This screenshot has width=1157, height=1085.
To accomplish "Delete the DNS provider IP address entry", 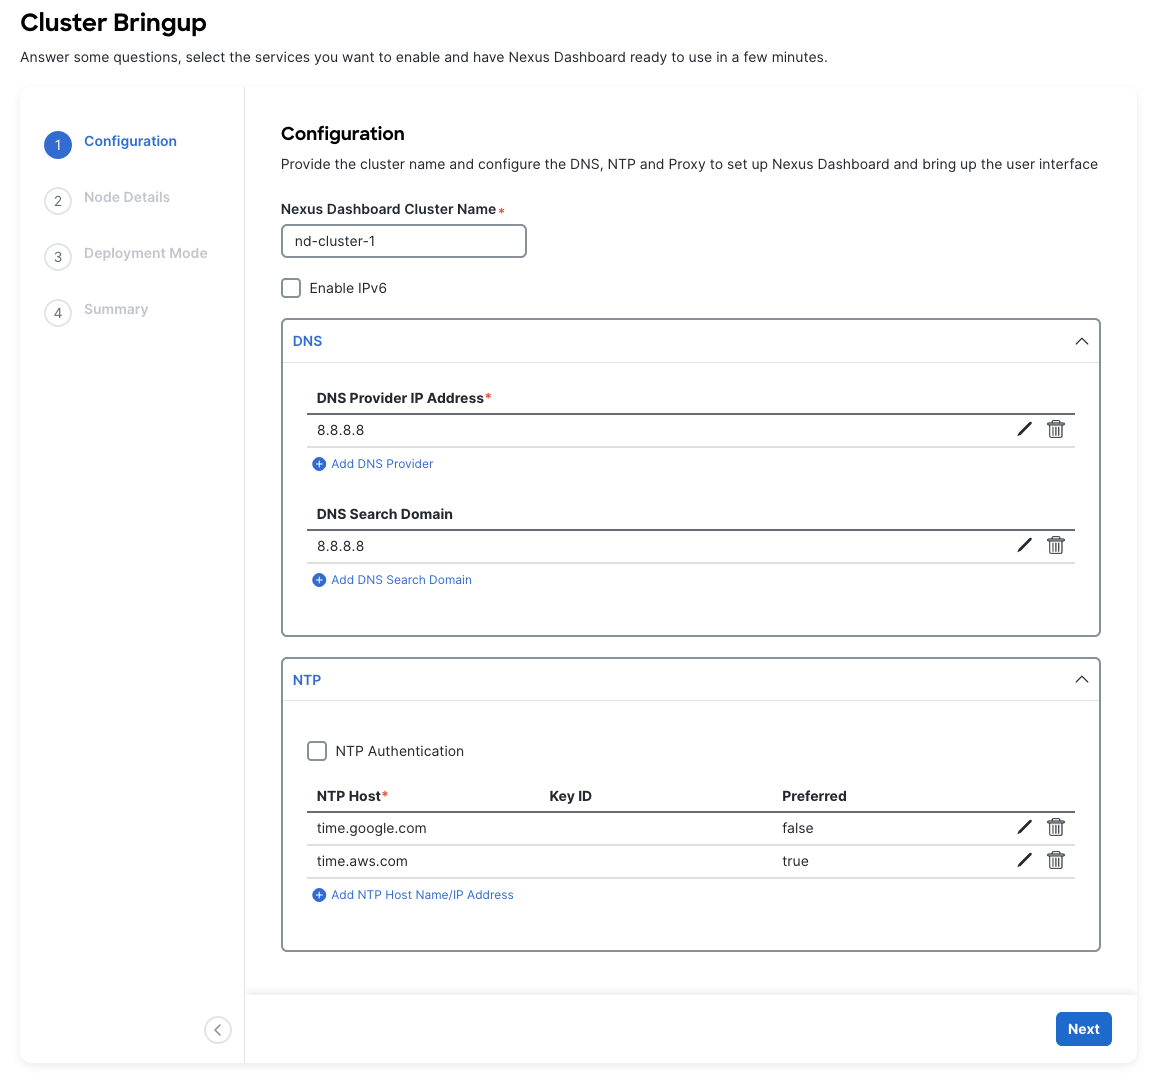I will [1056, 430].
